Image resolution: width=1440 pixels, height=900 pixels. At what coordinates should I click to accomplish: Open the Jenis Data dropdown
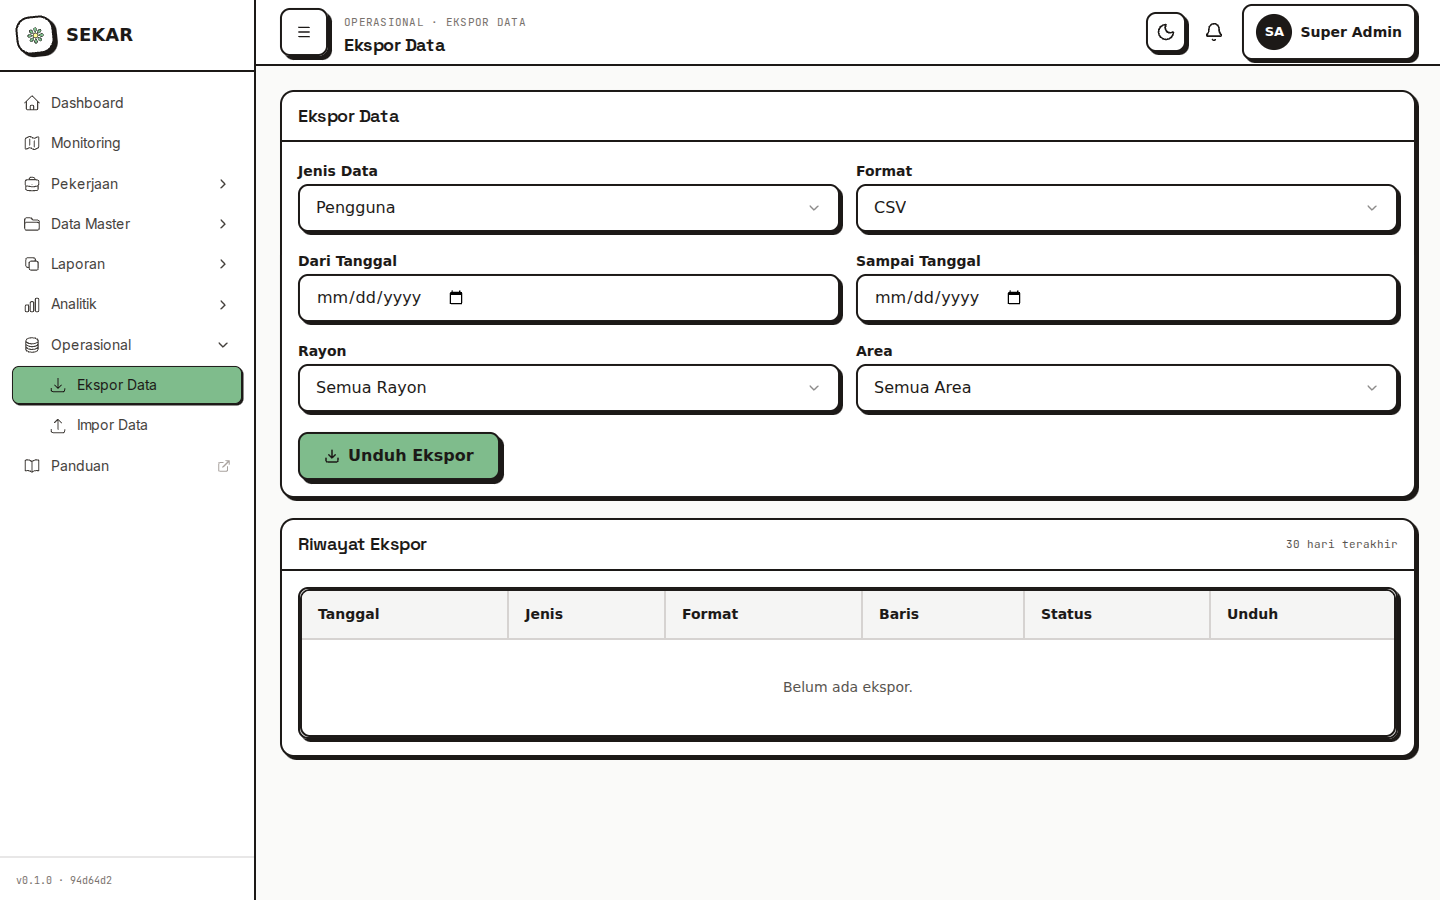tap(569, 208)
